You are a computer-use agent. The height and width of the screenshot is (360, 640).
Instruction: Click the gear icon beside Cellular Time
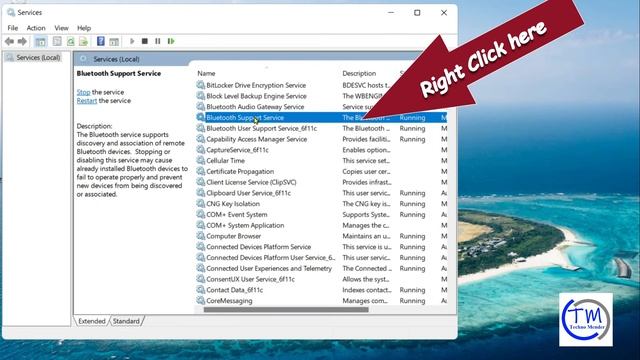click(200, 160)
